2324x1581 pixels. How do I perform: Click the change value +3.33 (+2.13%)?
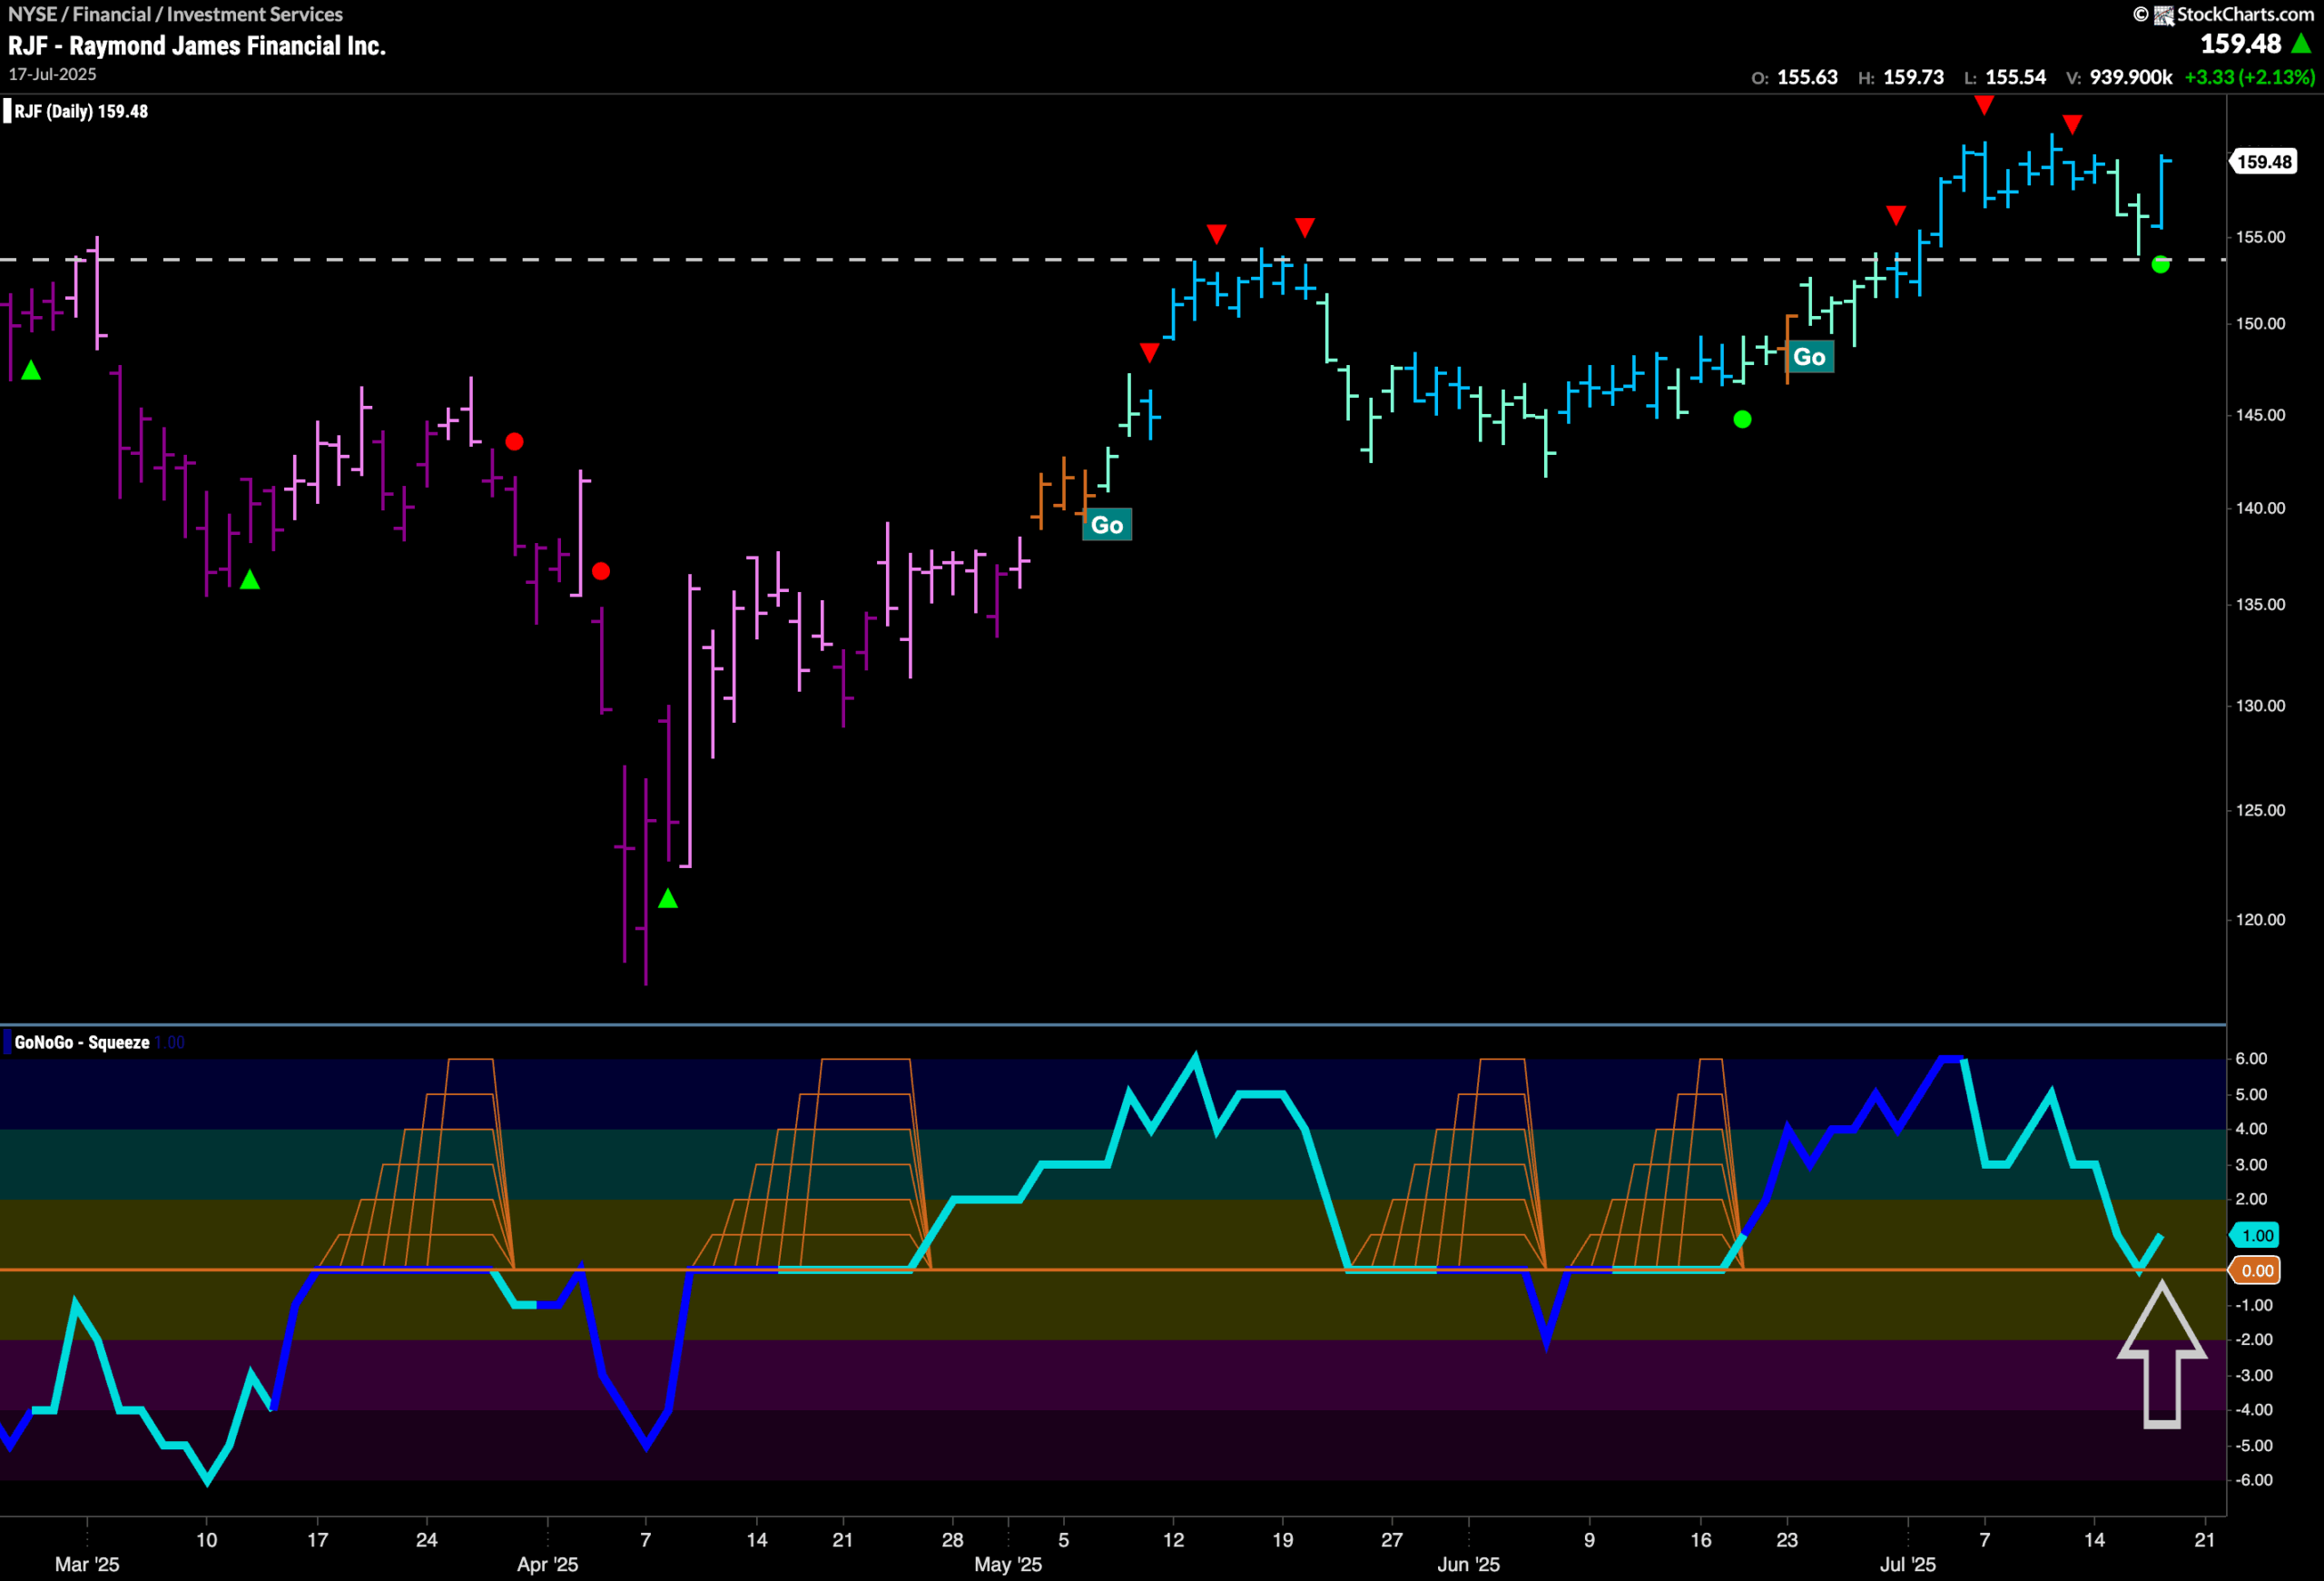coord(2250,77)
